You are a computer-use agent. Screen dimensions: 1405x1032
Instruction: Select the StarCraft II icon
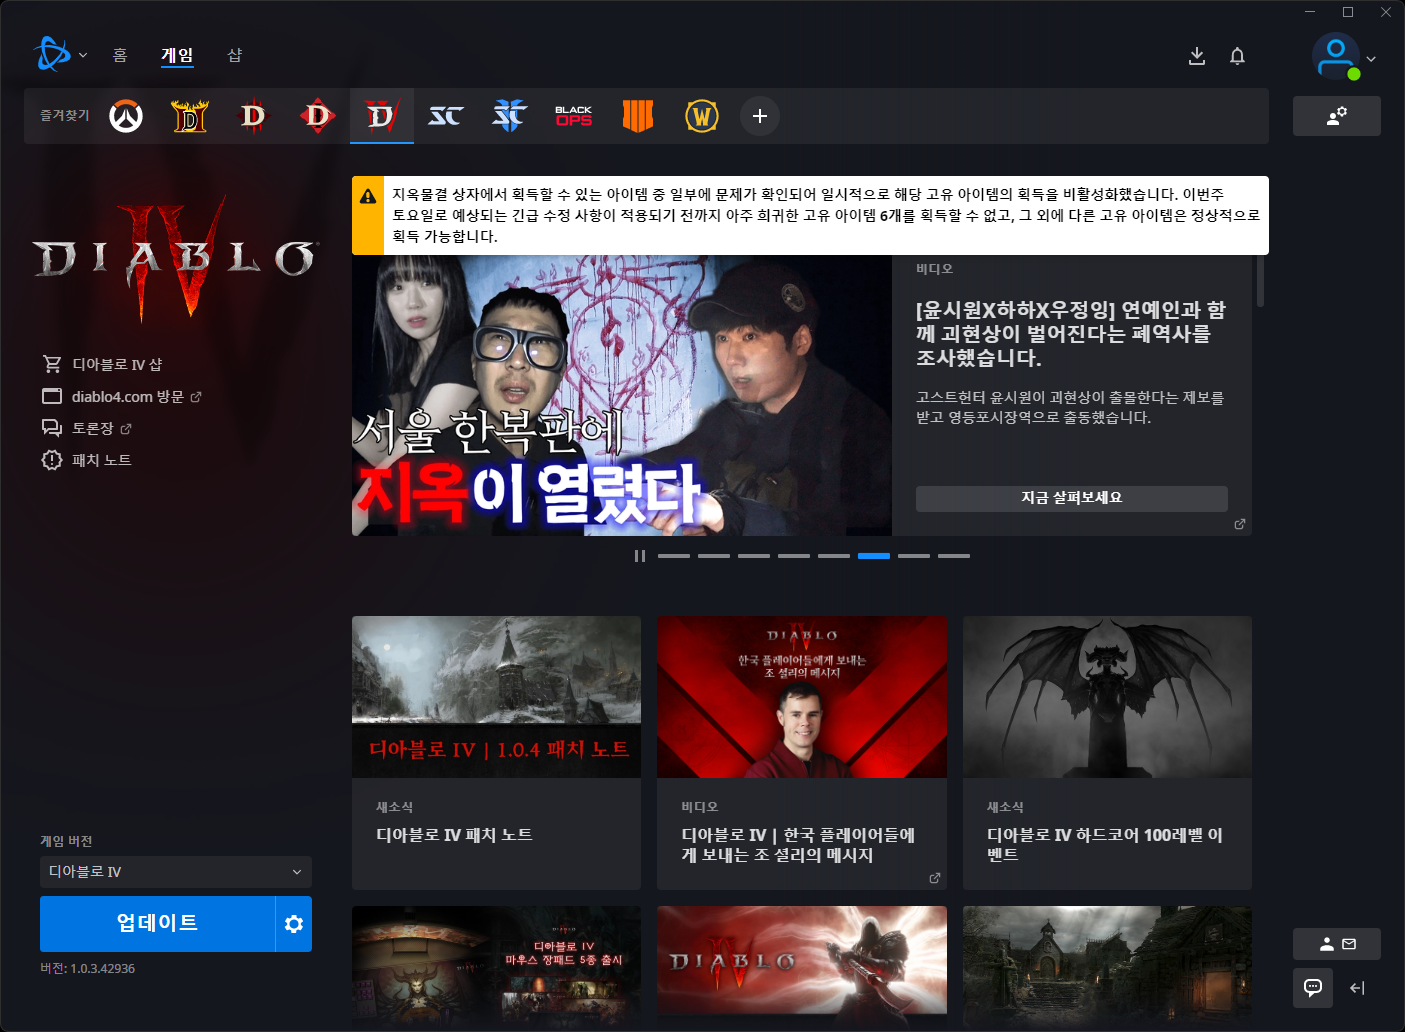tap(510, 116)
